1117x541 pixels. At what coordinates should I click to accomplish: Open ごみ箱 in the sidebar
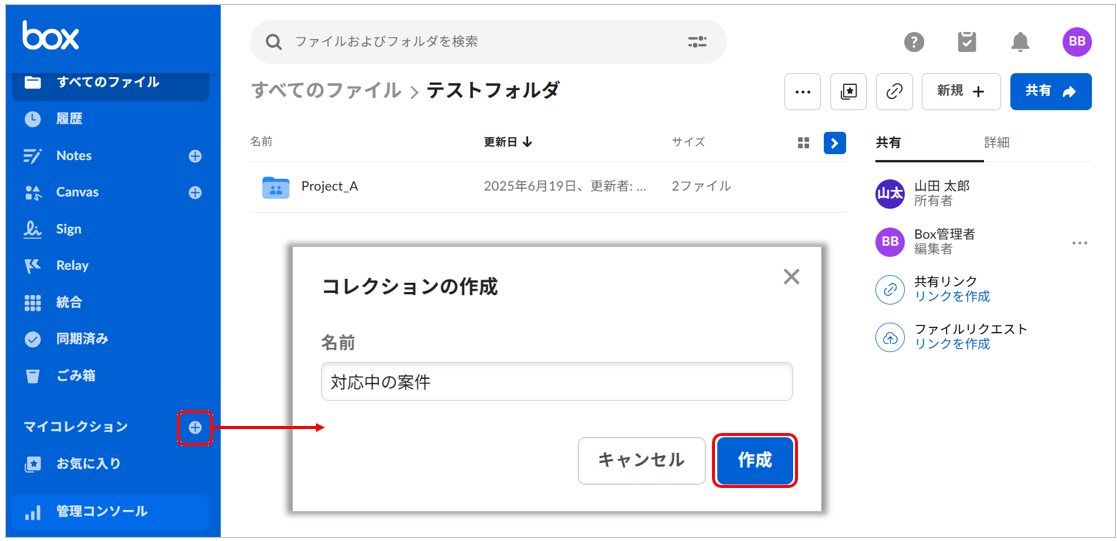tap(75, 376)
